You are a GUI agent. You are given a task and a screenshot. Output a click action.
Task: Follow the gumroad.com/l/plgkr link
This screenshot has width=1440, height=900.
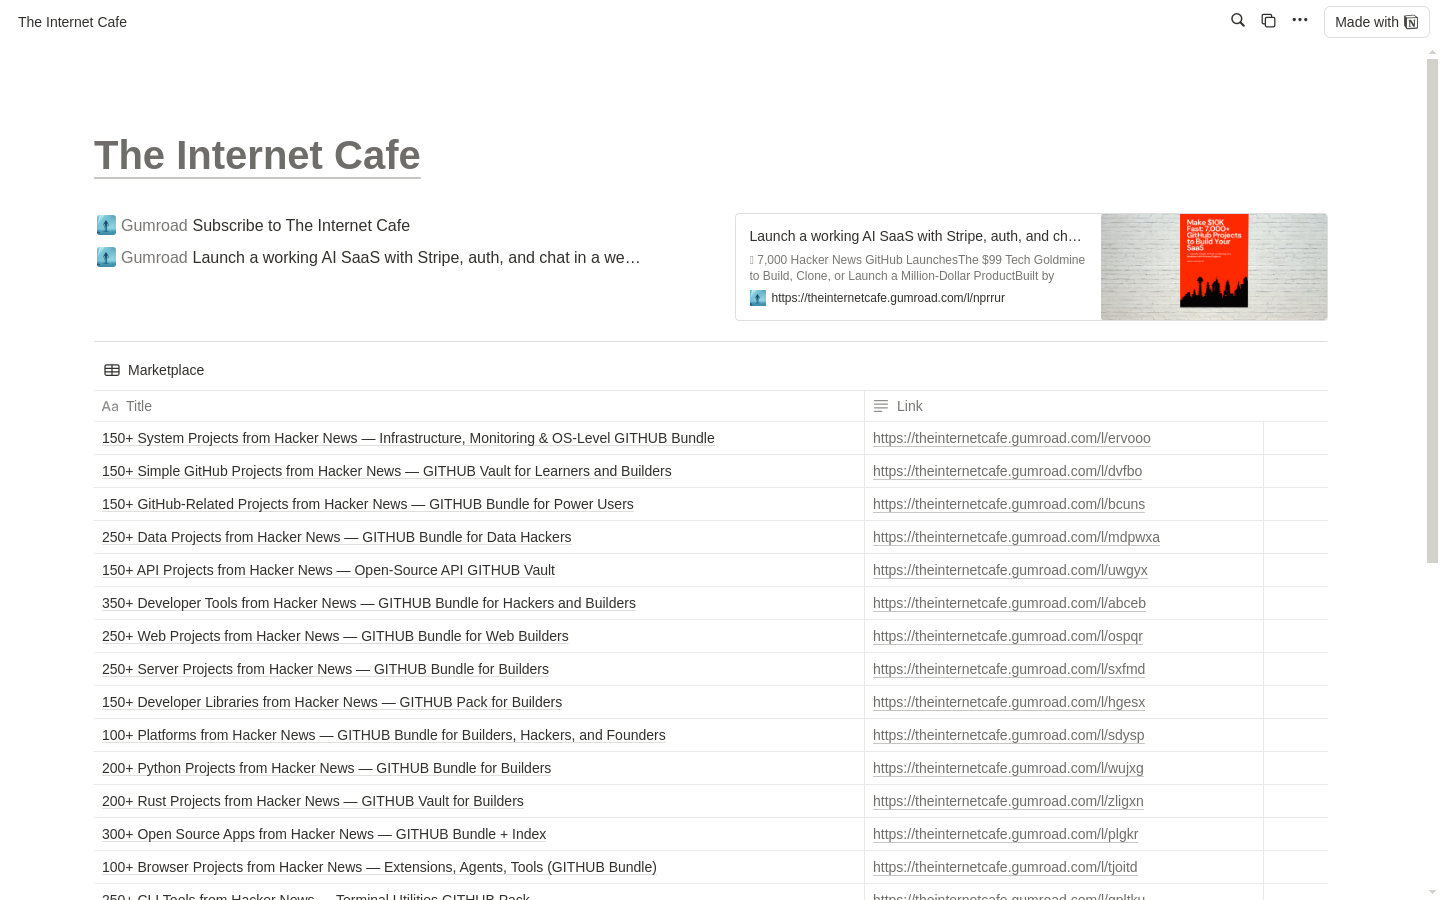tap(1005, 834)
